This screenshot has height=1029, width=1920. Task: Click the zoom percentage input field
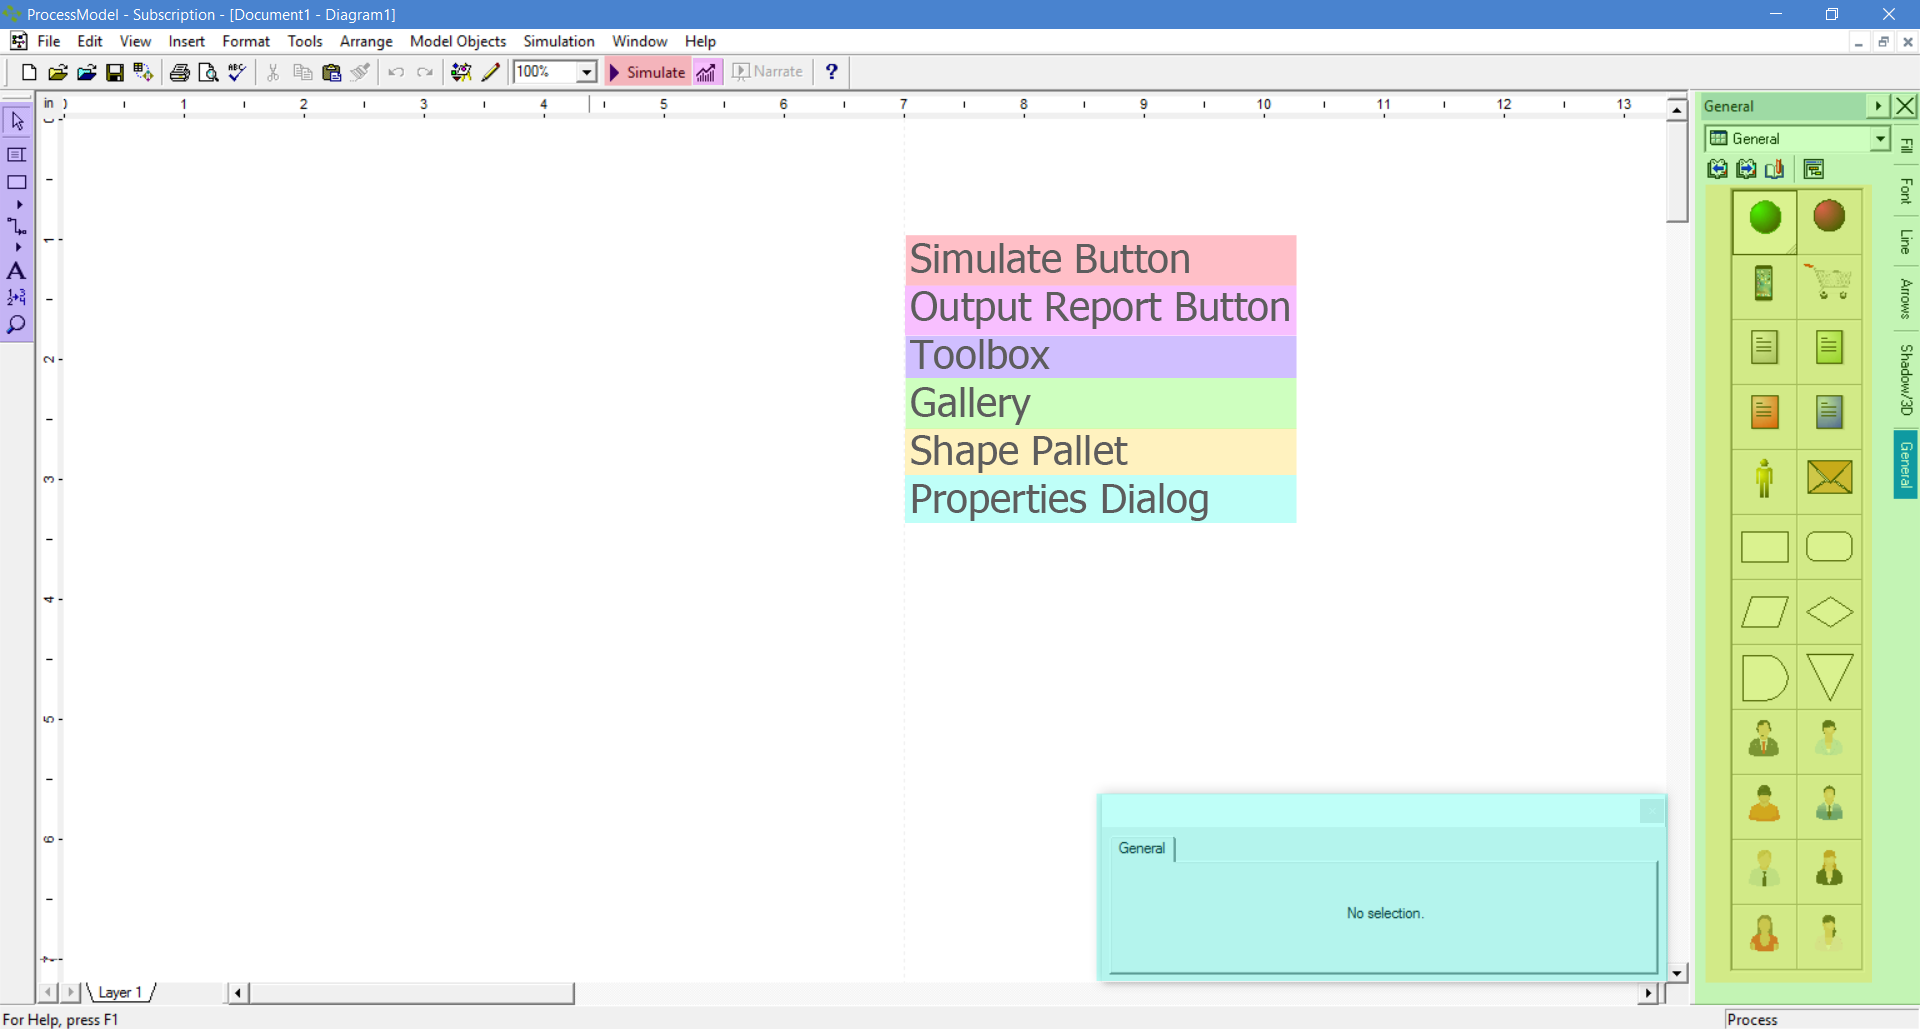pyautogui.click(x=544, y=72)
